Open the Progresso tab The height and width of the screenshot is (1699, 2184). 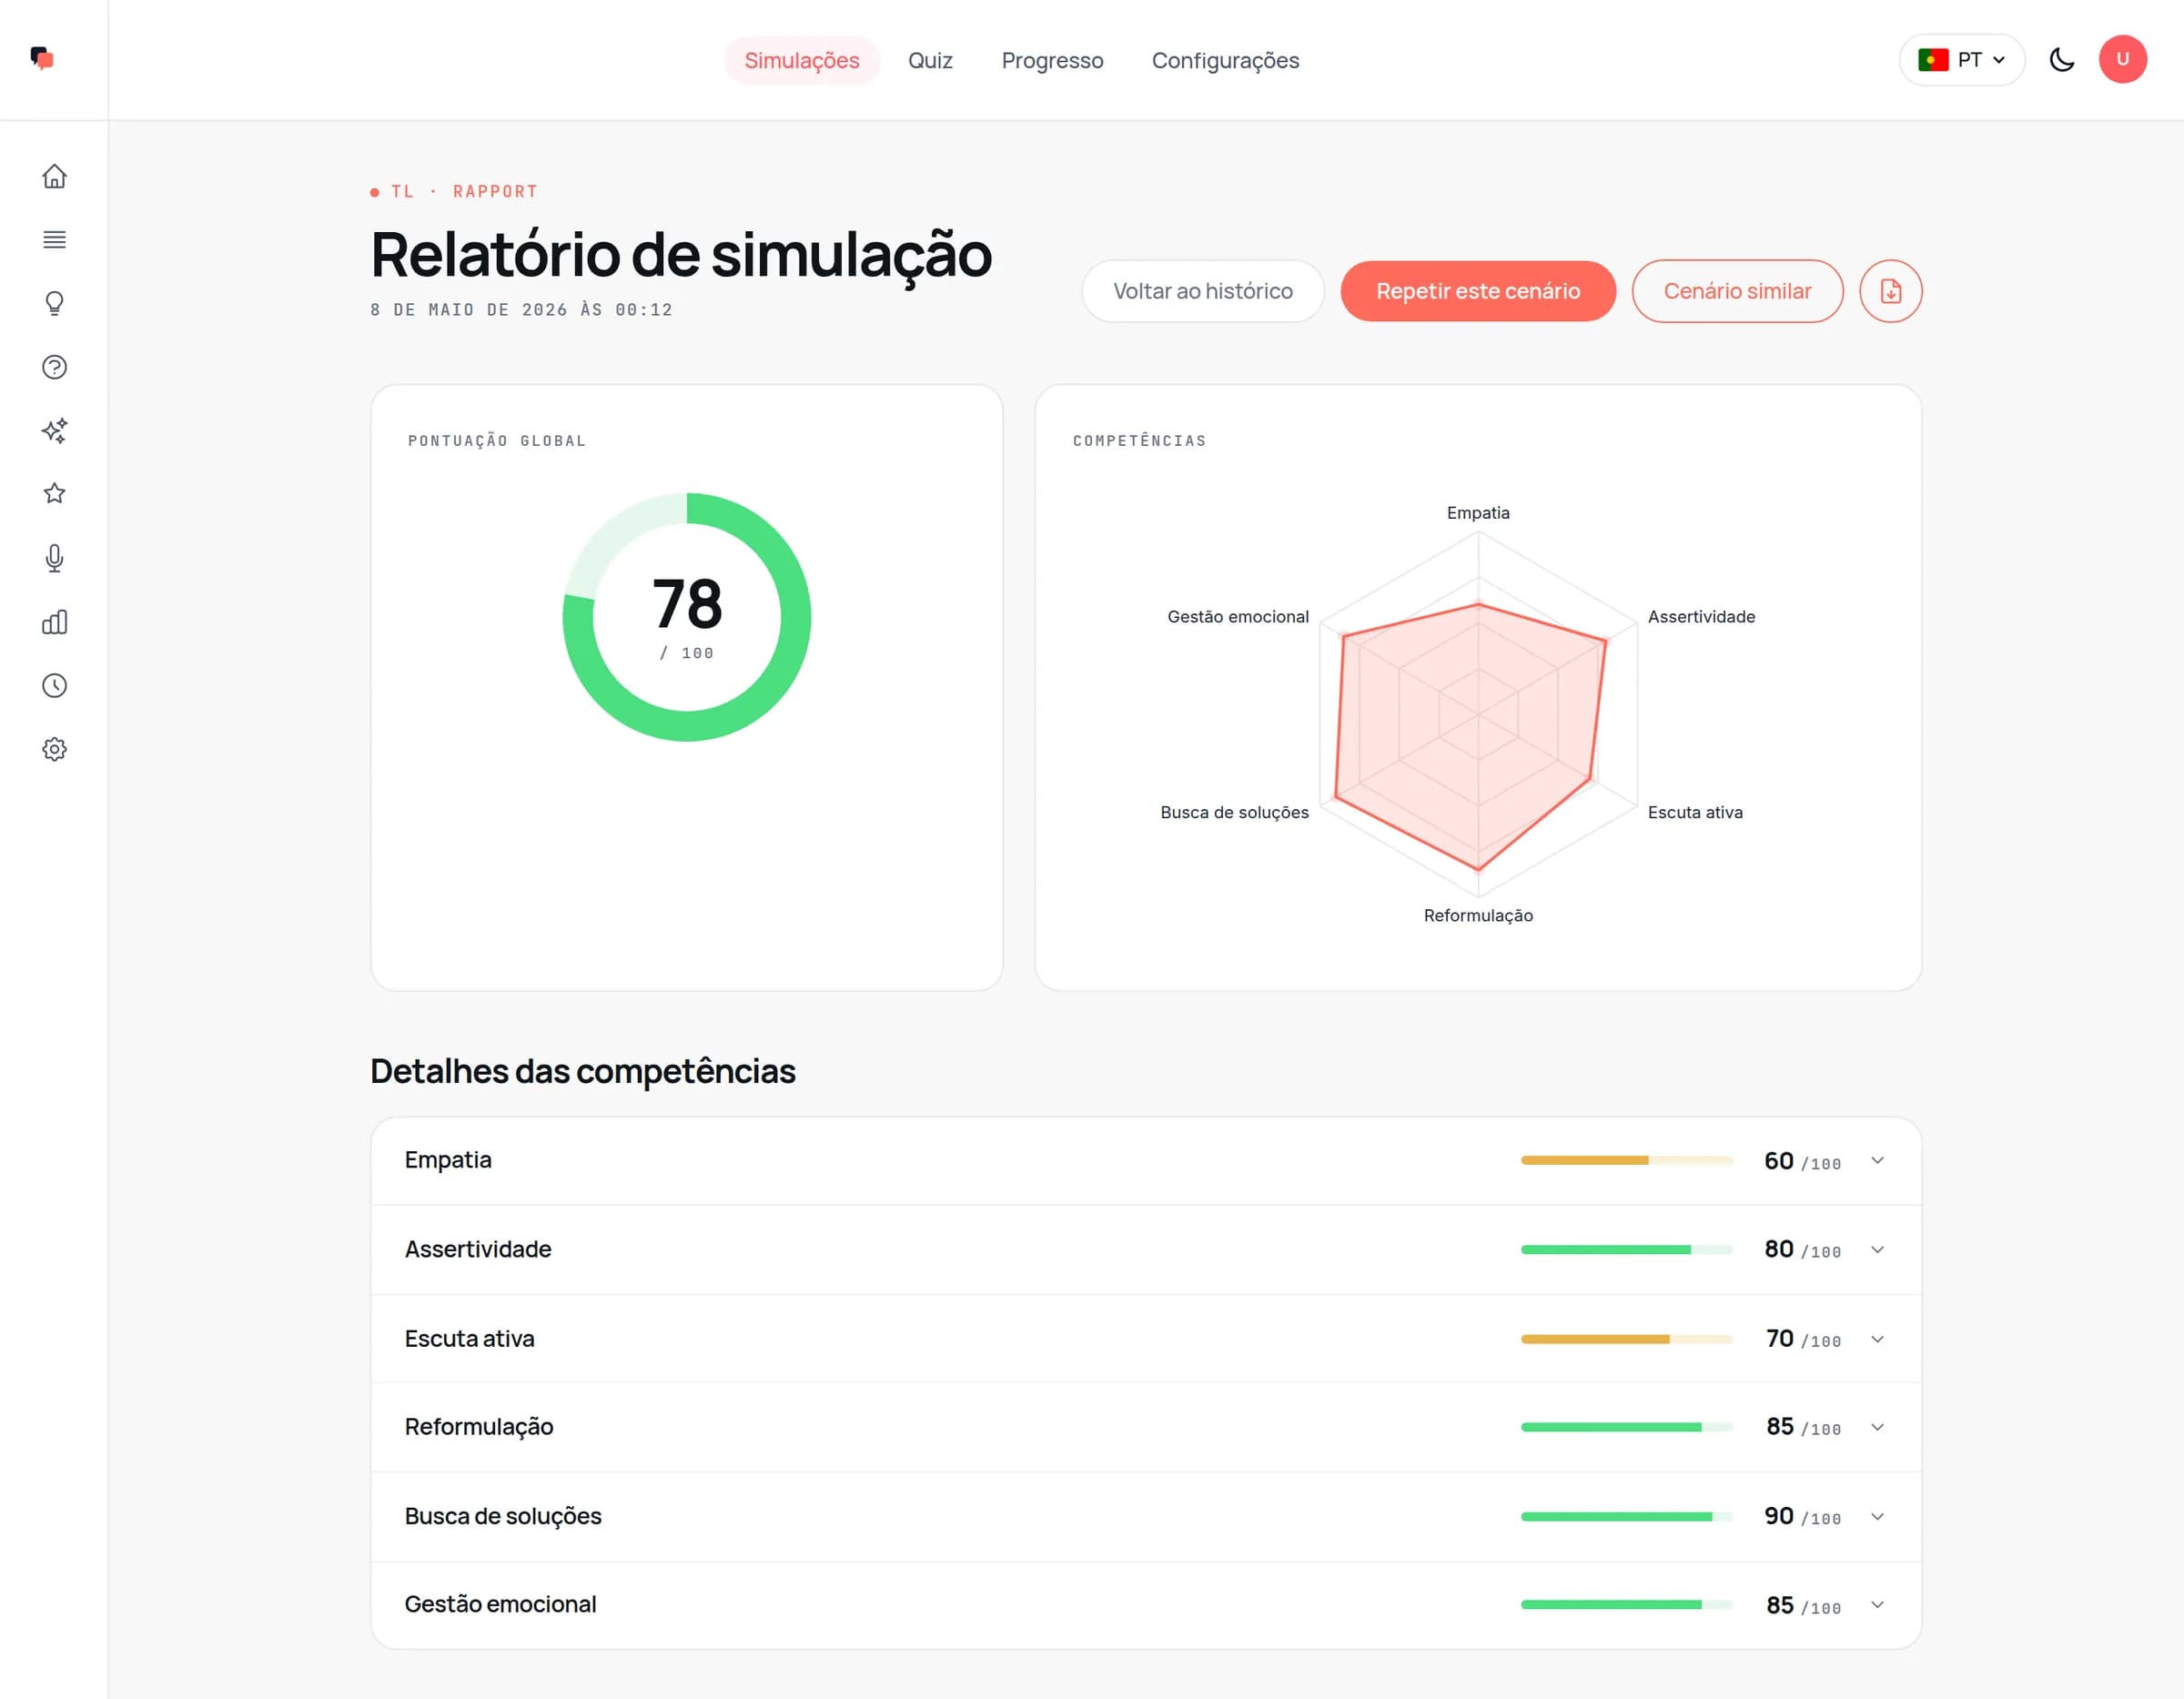1052,60
